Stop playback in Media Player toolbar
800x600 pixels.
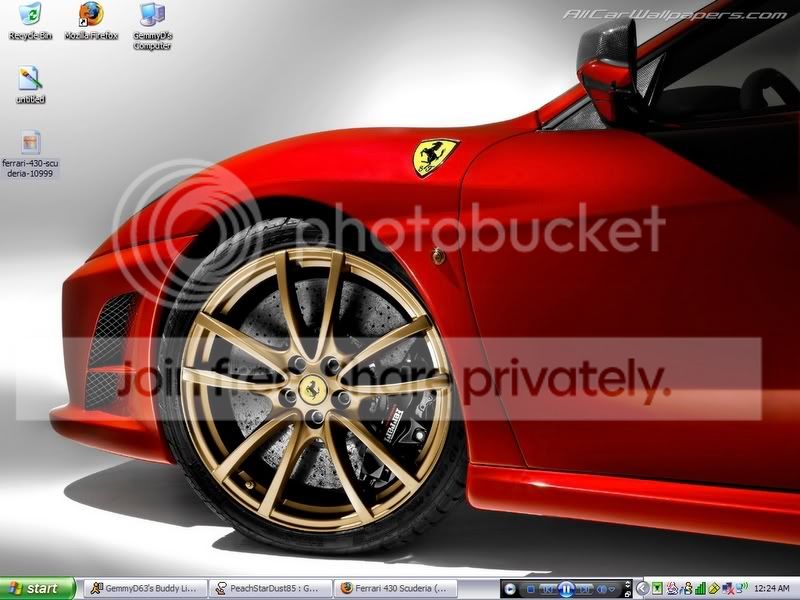tap(531, 589)
